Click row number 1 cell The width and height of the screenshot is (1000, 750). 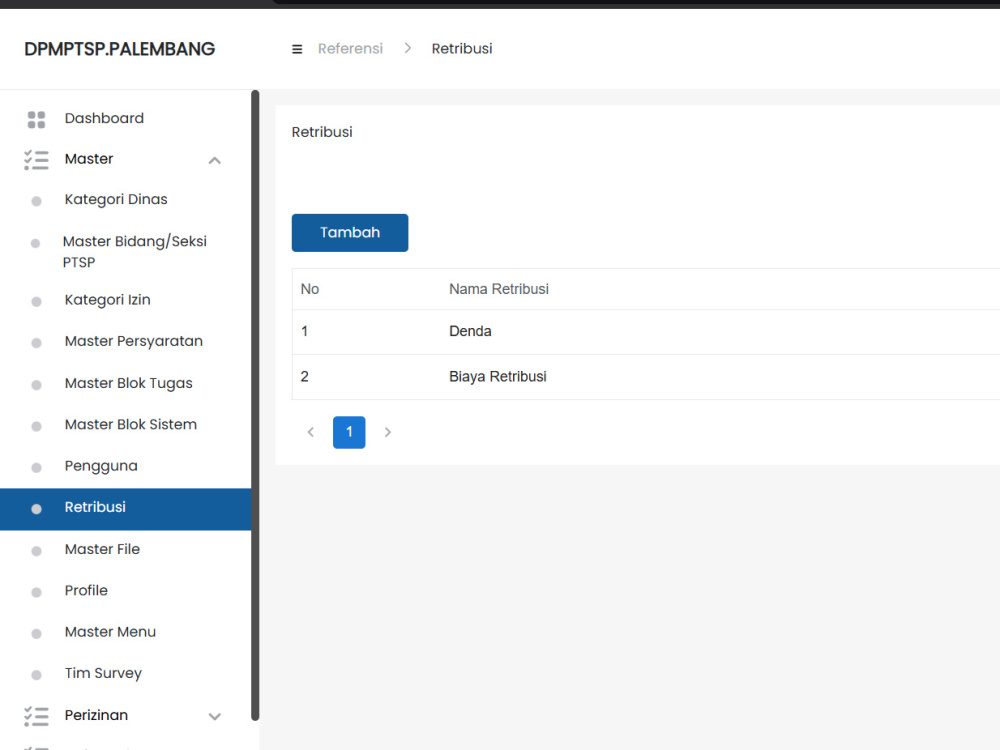pyautogui.click(x=305, y=332)
